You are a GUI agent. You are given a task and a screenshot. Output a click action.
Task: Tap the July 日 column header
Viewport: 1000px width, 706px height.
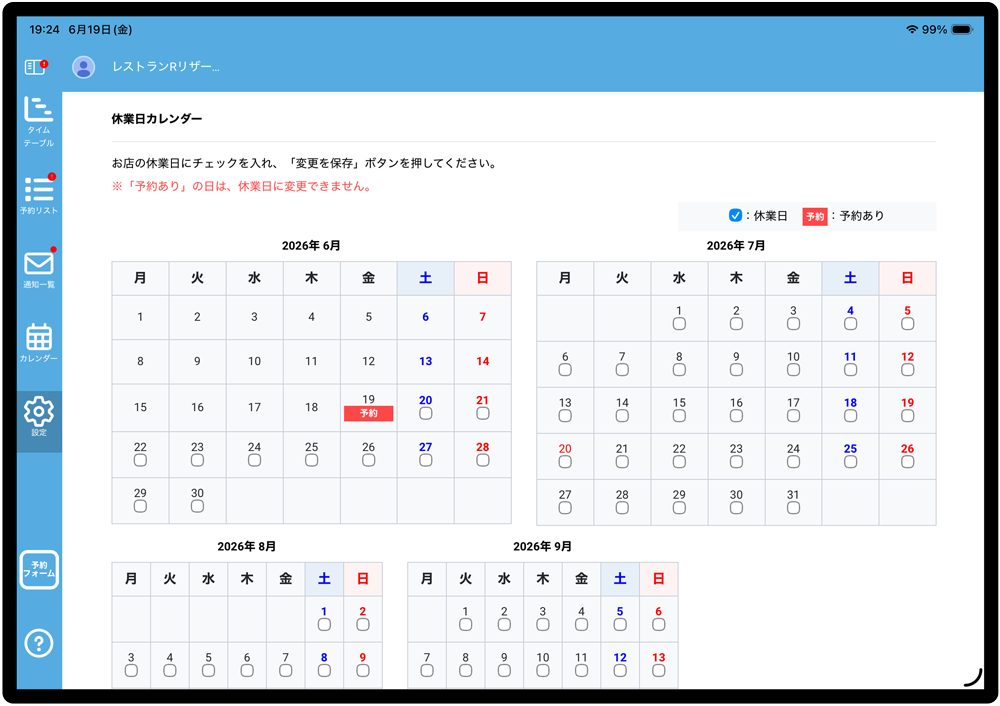[908, 278]
